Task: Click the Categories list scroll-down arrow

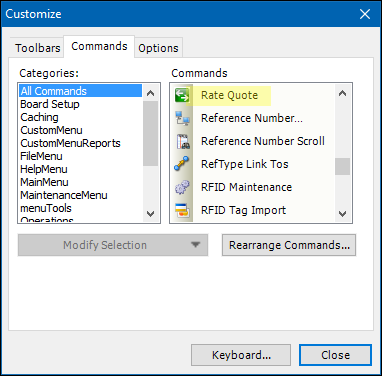Action: (151, 213)
